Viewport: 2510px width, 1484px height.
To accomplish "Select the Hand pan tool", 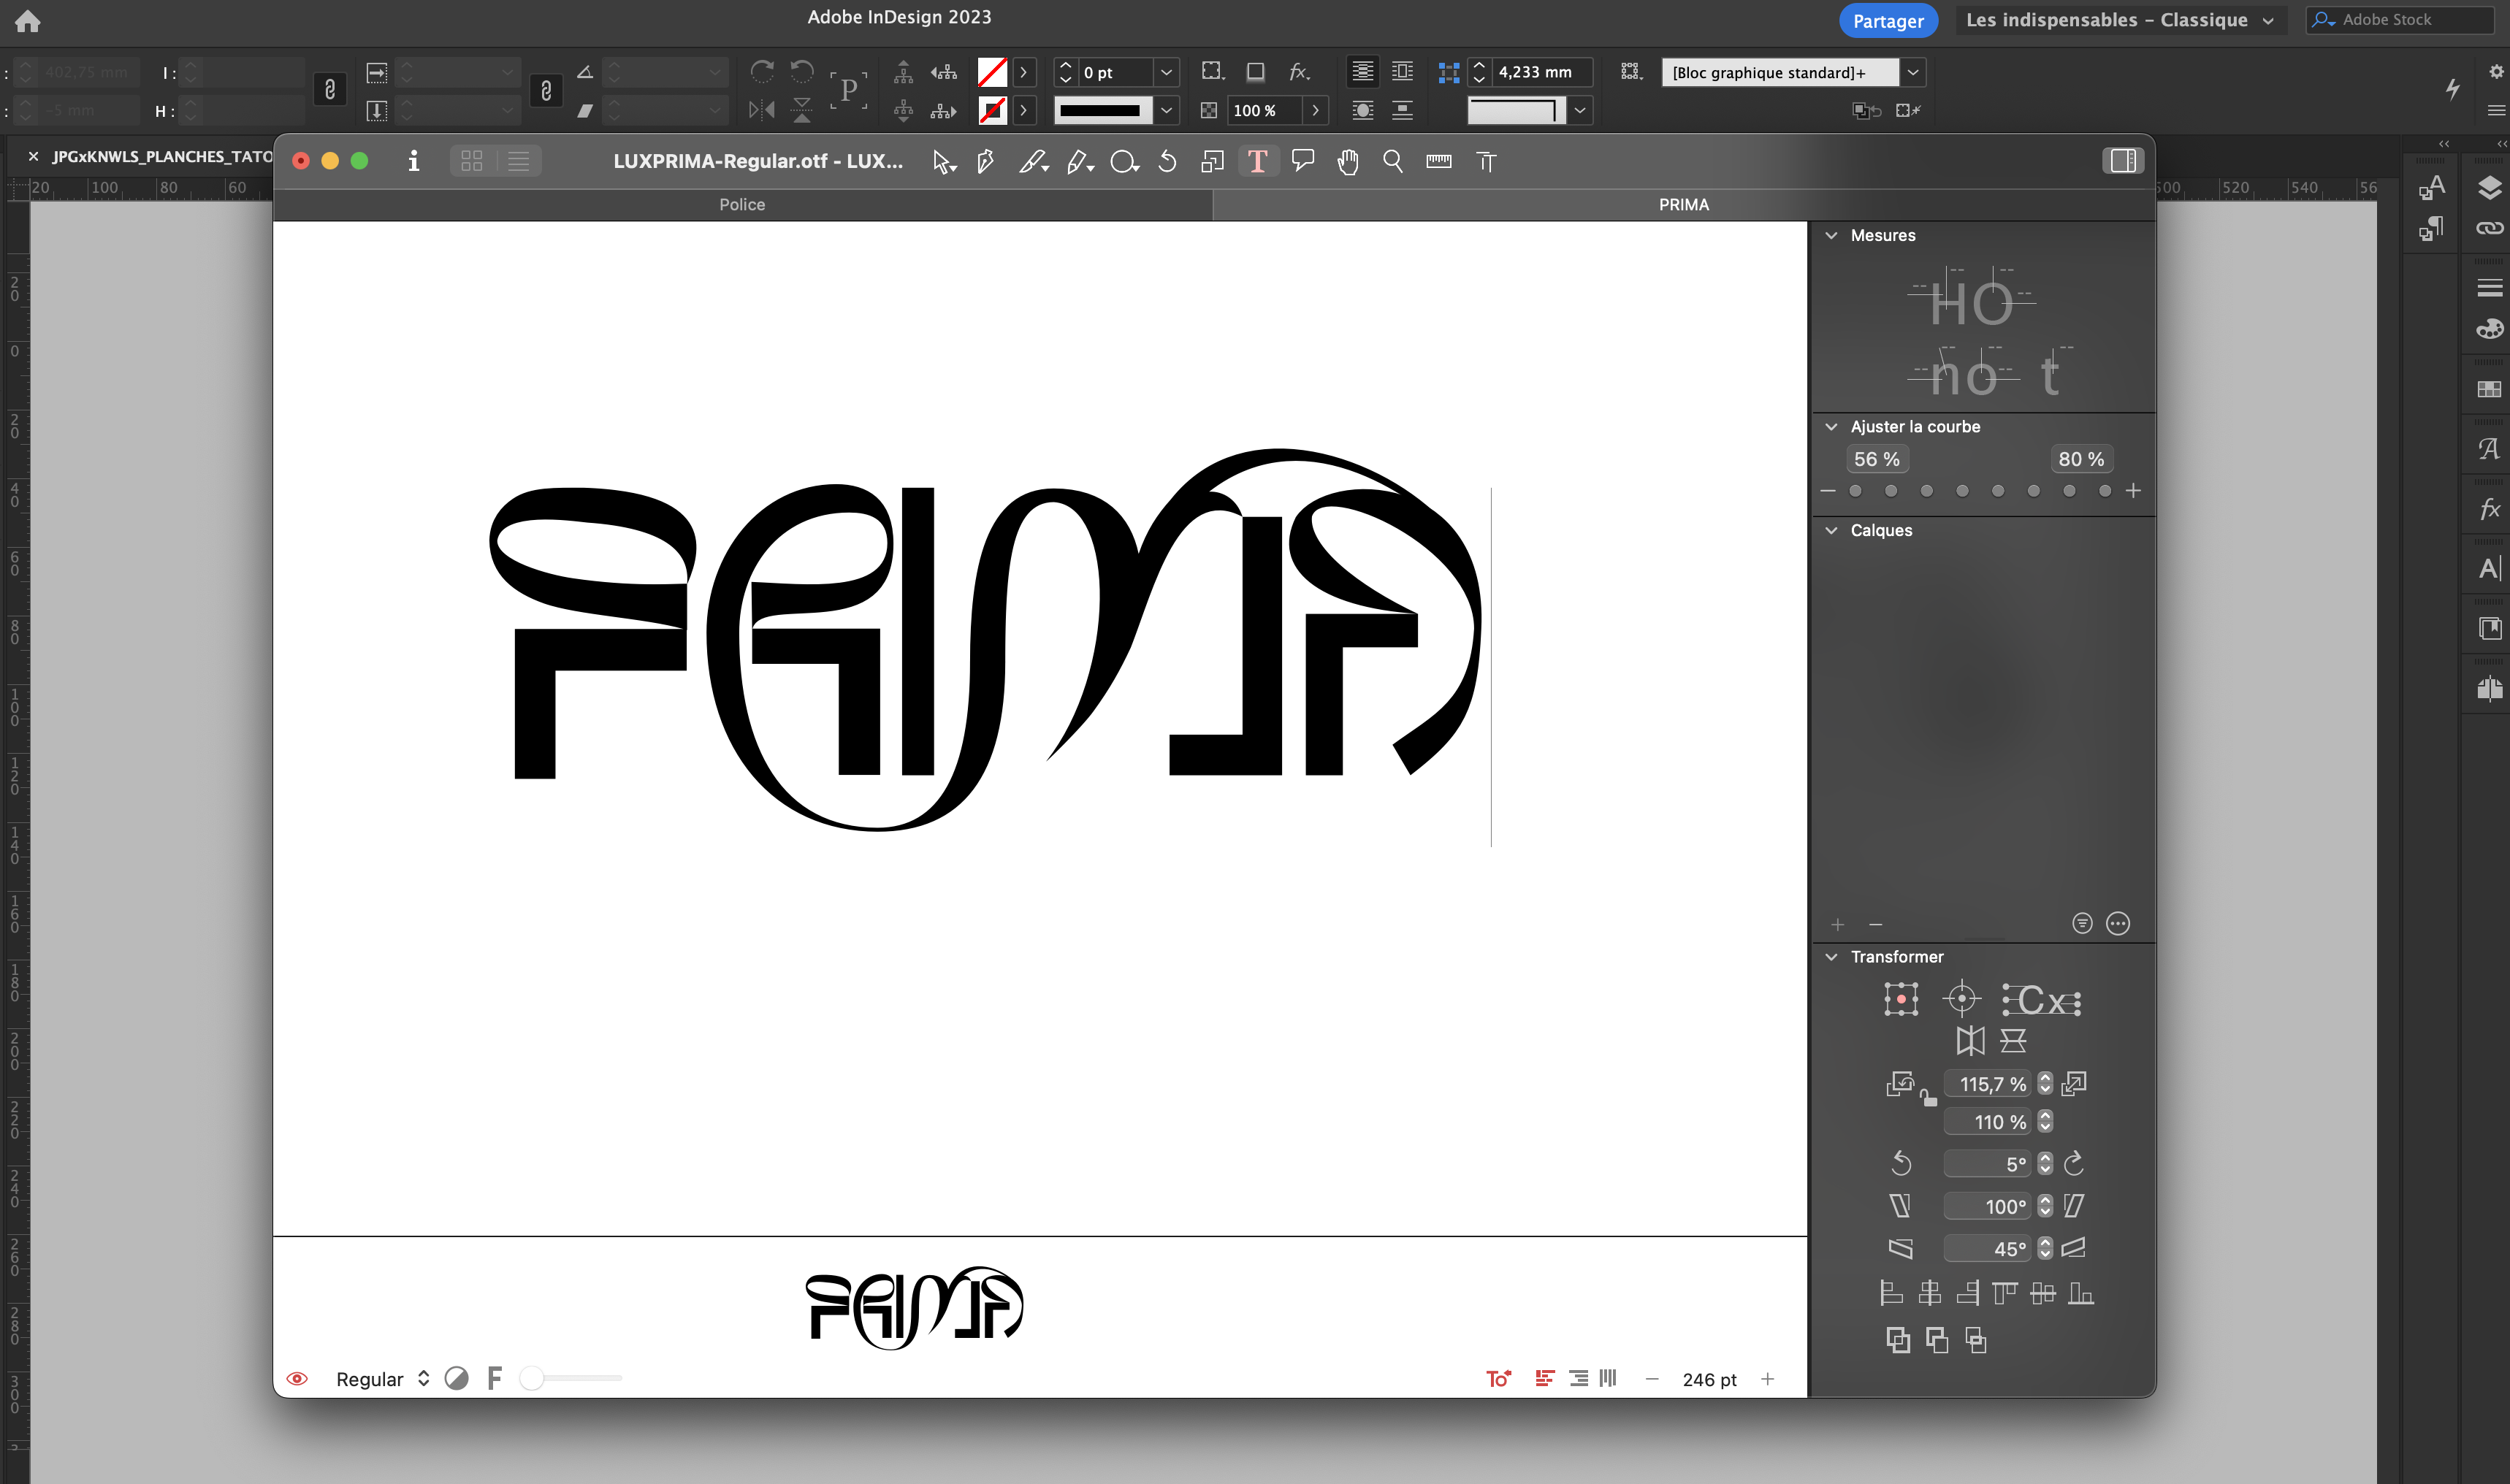I will pyautogui.click(x=1348, y=161).
